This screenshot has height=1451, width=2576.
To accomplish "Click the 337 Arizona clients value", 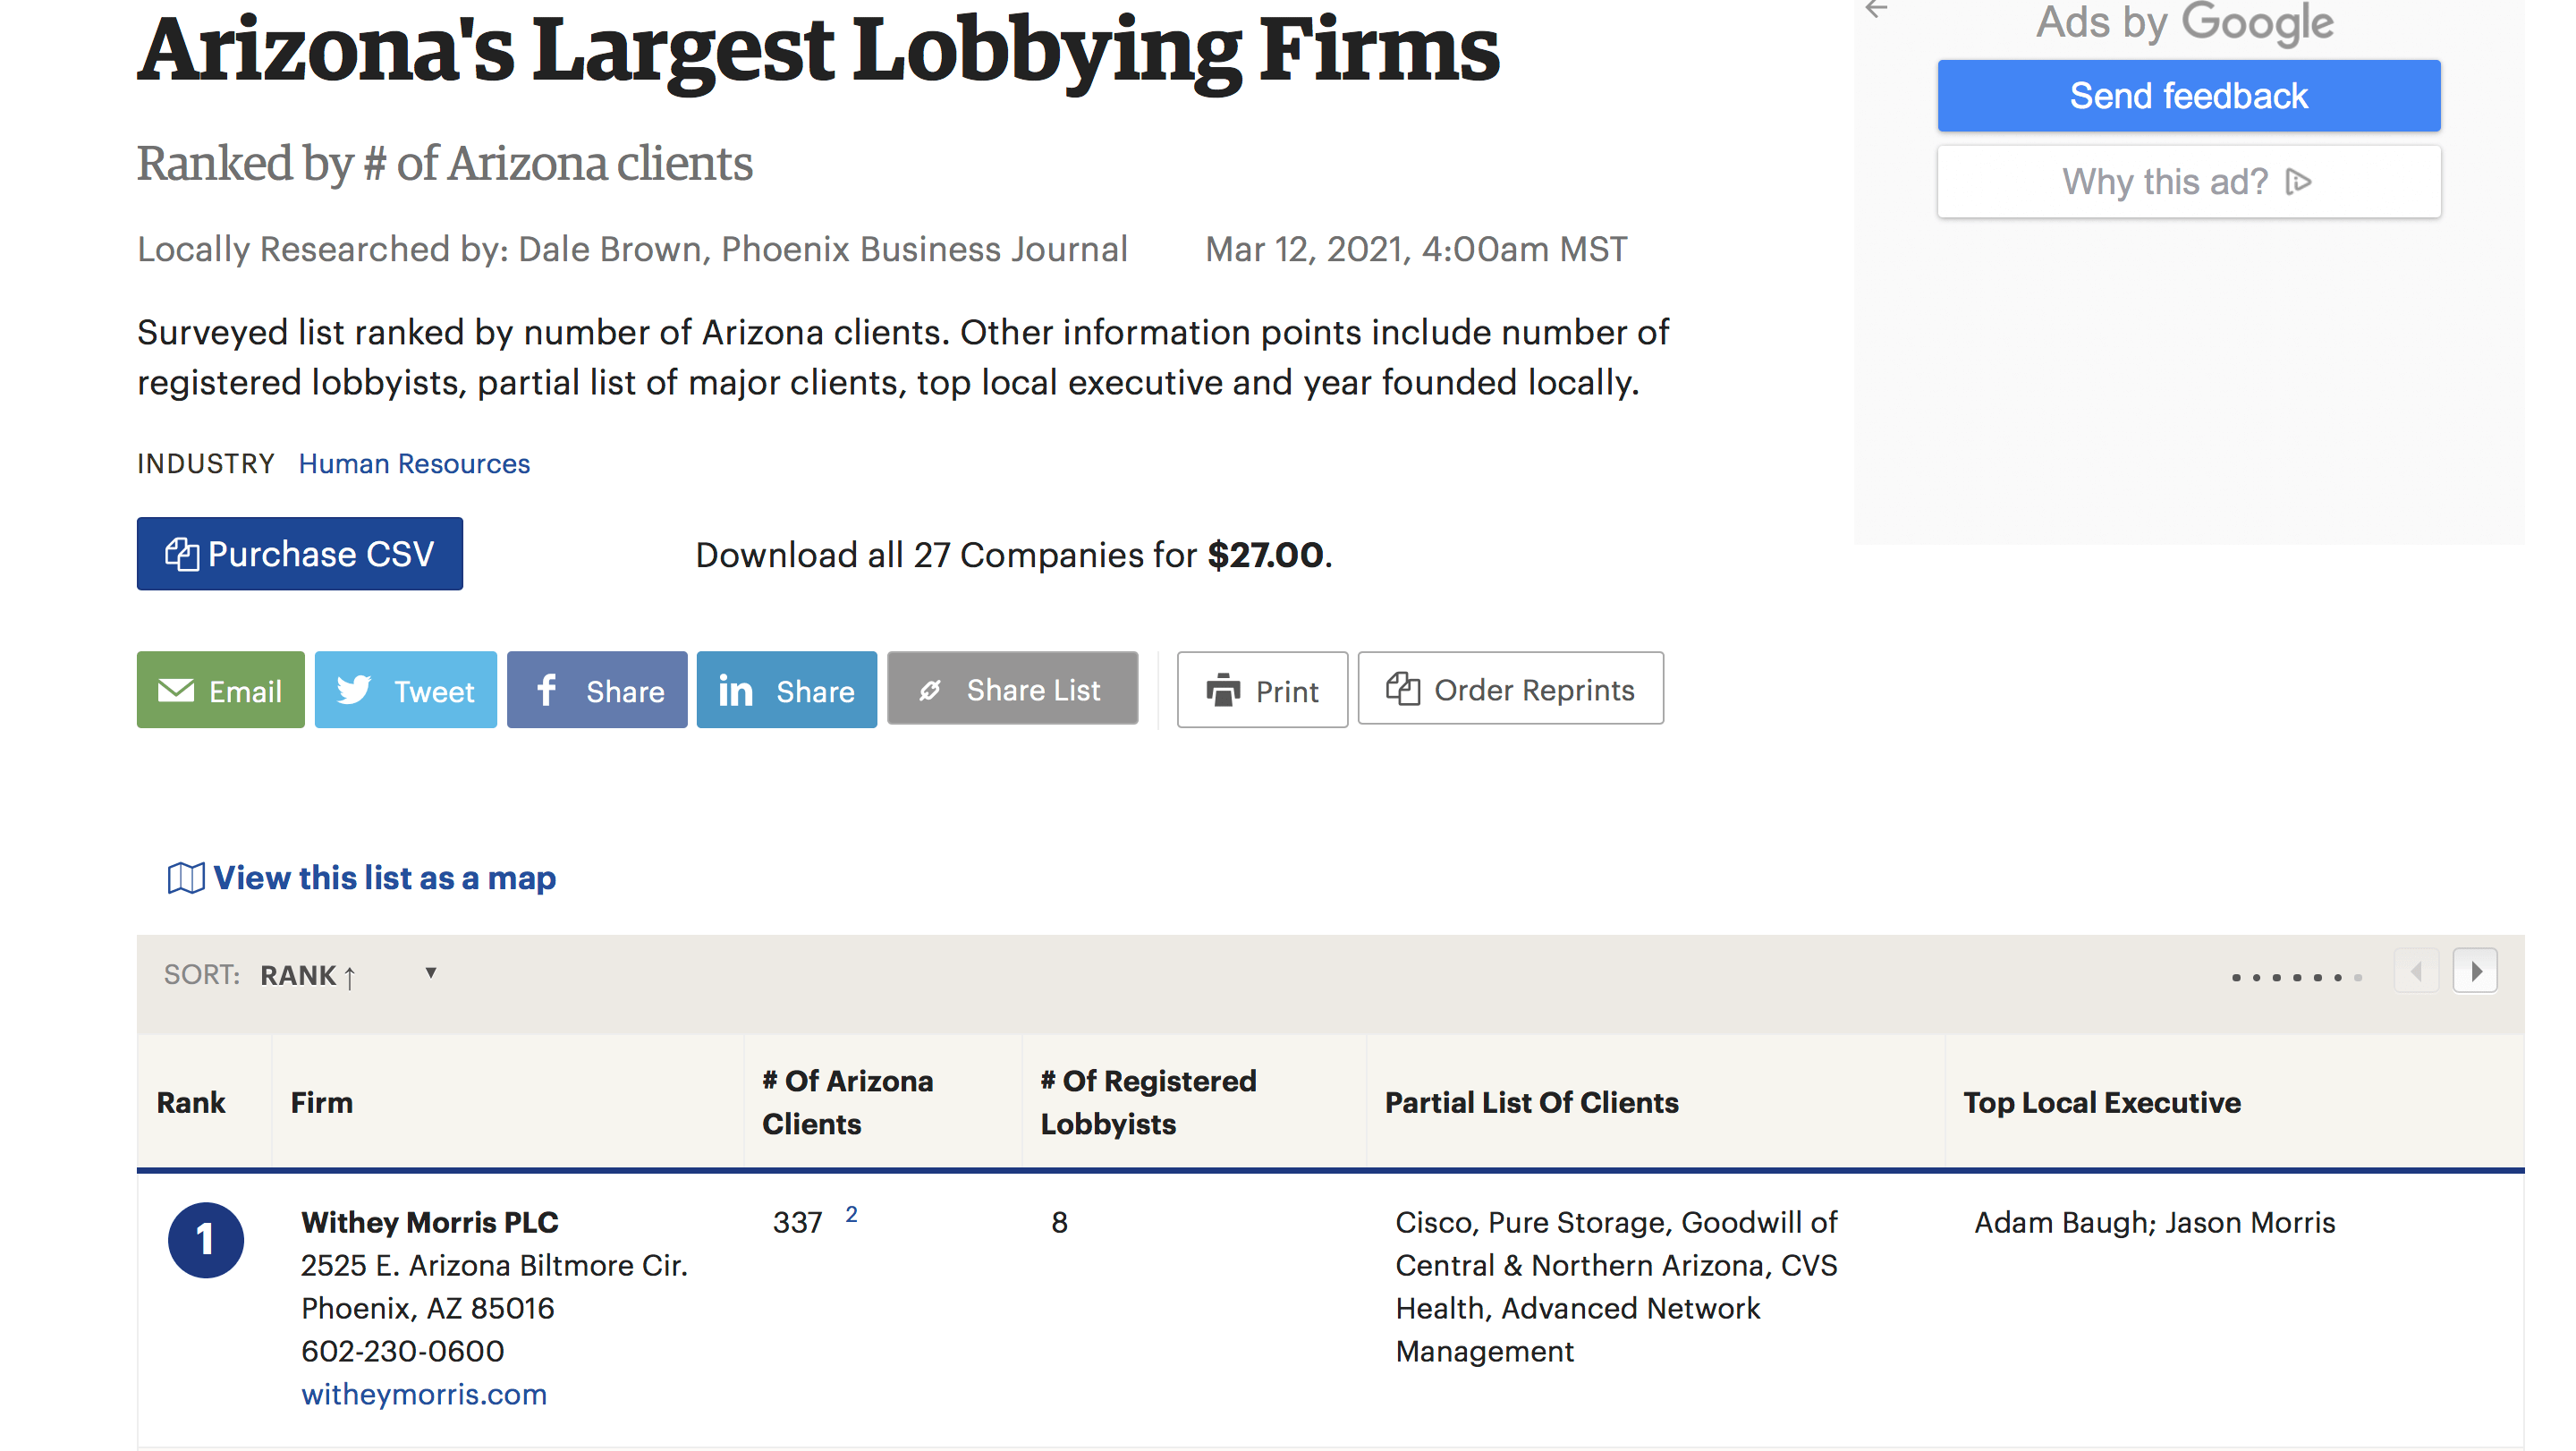I will [797, 1222].
